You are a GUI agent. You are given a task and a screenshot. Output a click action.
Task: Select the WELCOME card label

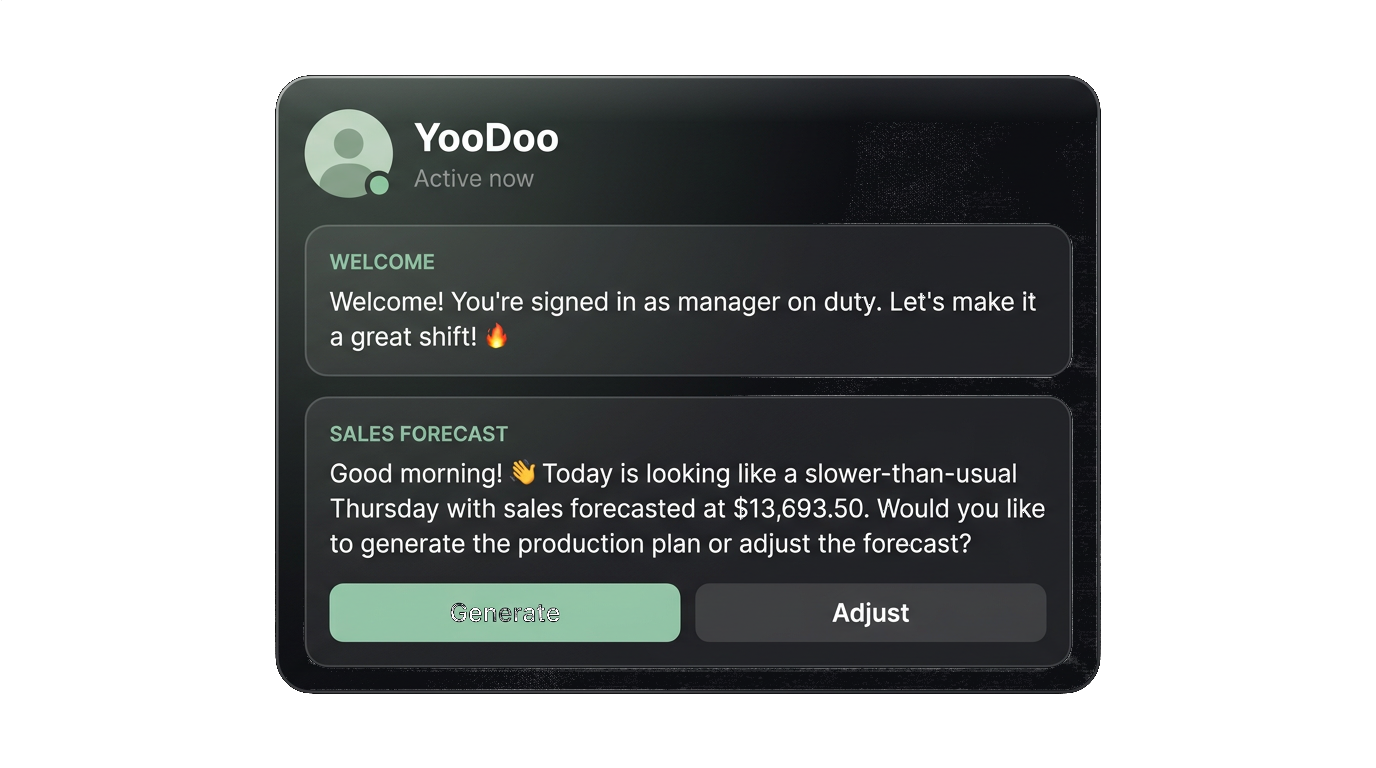(x=382, y=262)
